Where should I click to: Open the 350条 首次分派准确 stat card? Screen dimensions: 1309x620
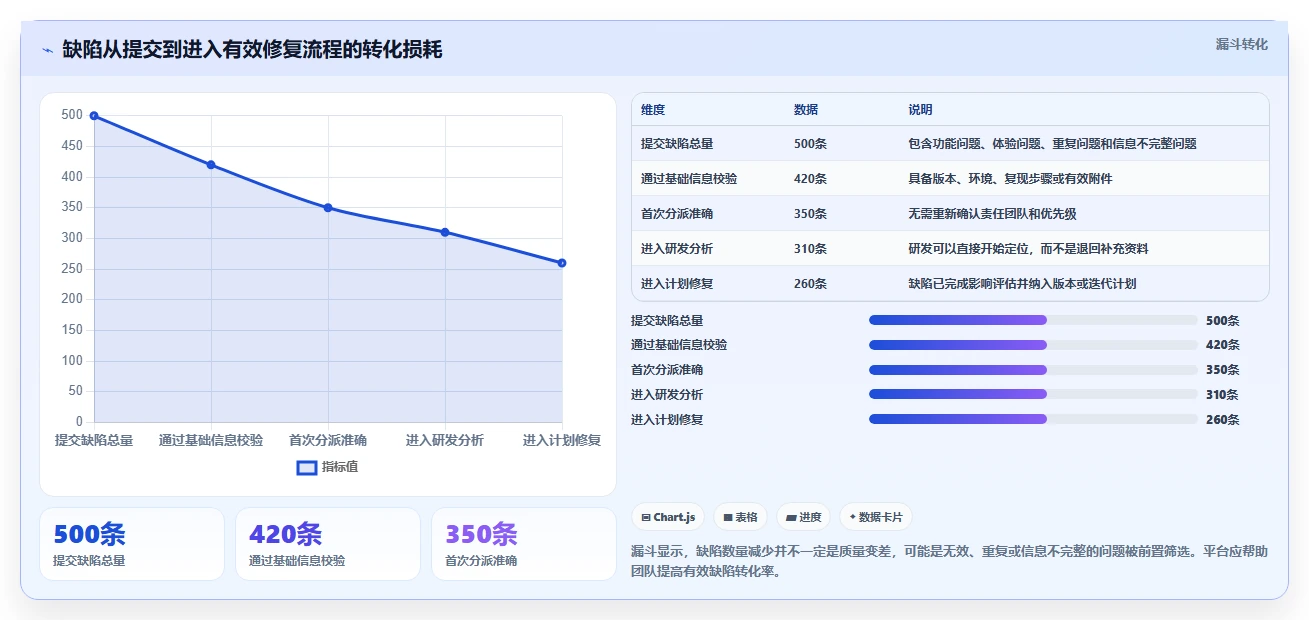(524, 544)
